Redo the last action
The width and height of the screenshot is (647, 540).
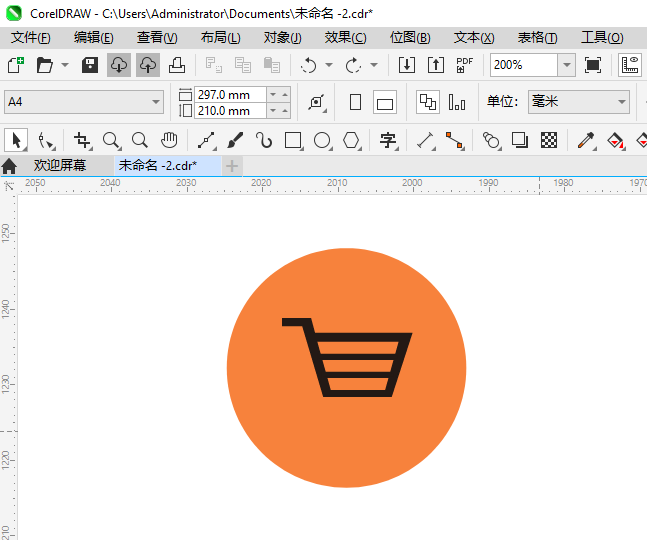pos(353,65)
